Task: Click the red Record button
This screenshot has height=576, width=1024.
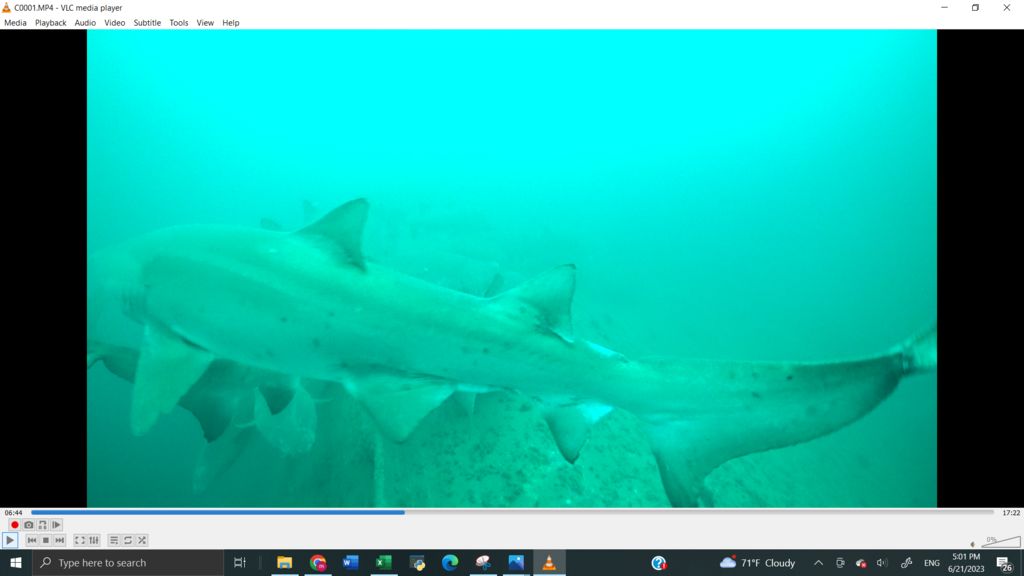Action: coord(15,525)
